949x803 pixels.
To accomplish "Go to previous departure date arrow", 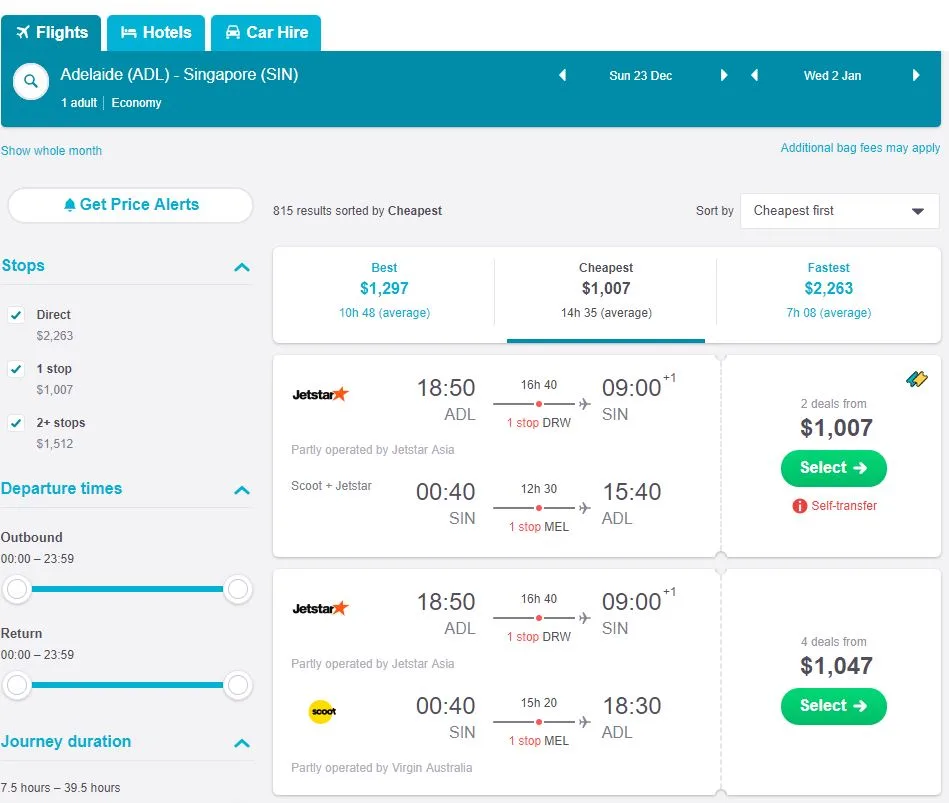I will (562, 75).
